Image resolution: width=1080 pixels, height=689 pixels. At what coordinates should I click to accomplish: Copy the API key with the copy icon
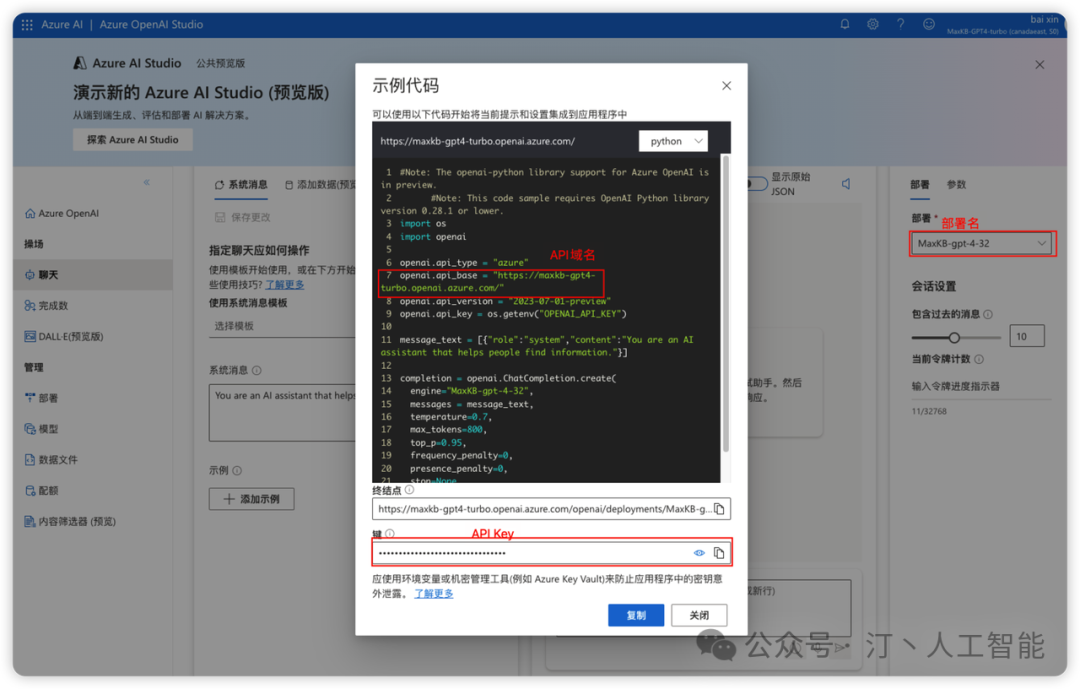click(x=719, y=553)
